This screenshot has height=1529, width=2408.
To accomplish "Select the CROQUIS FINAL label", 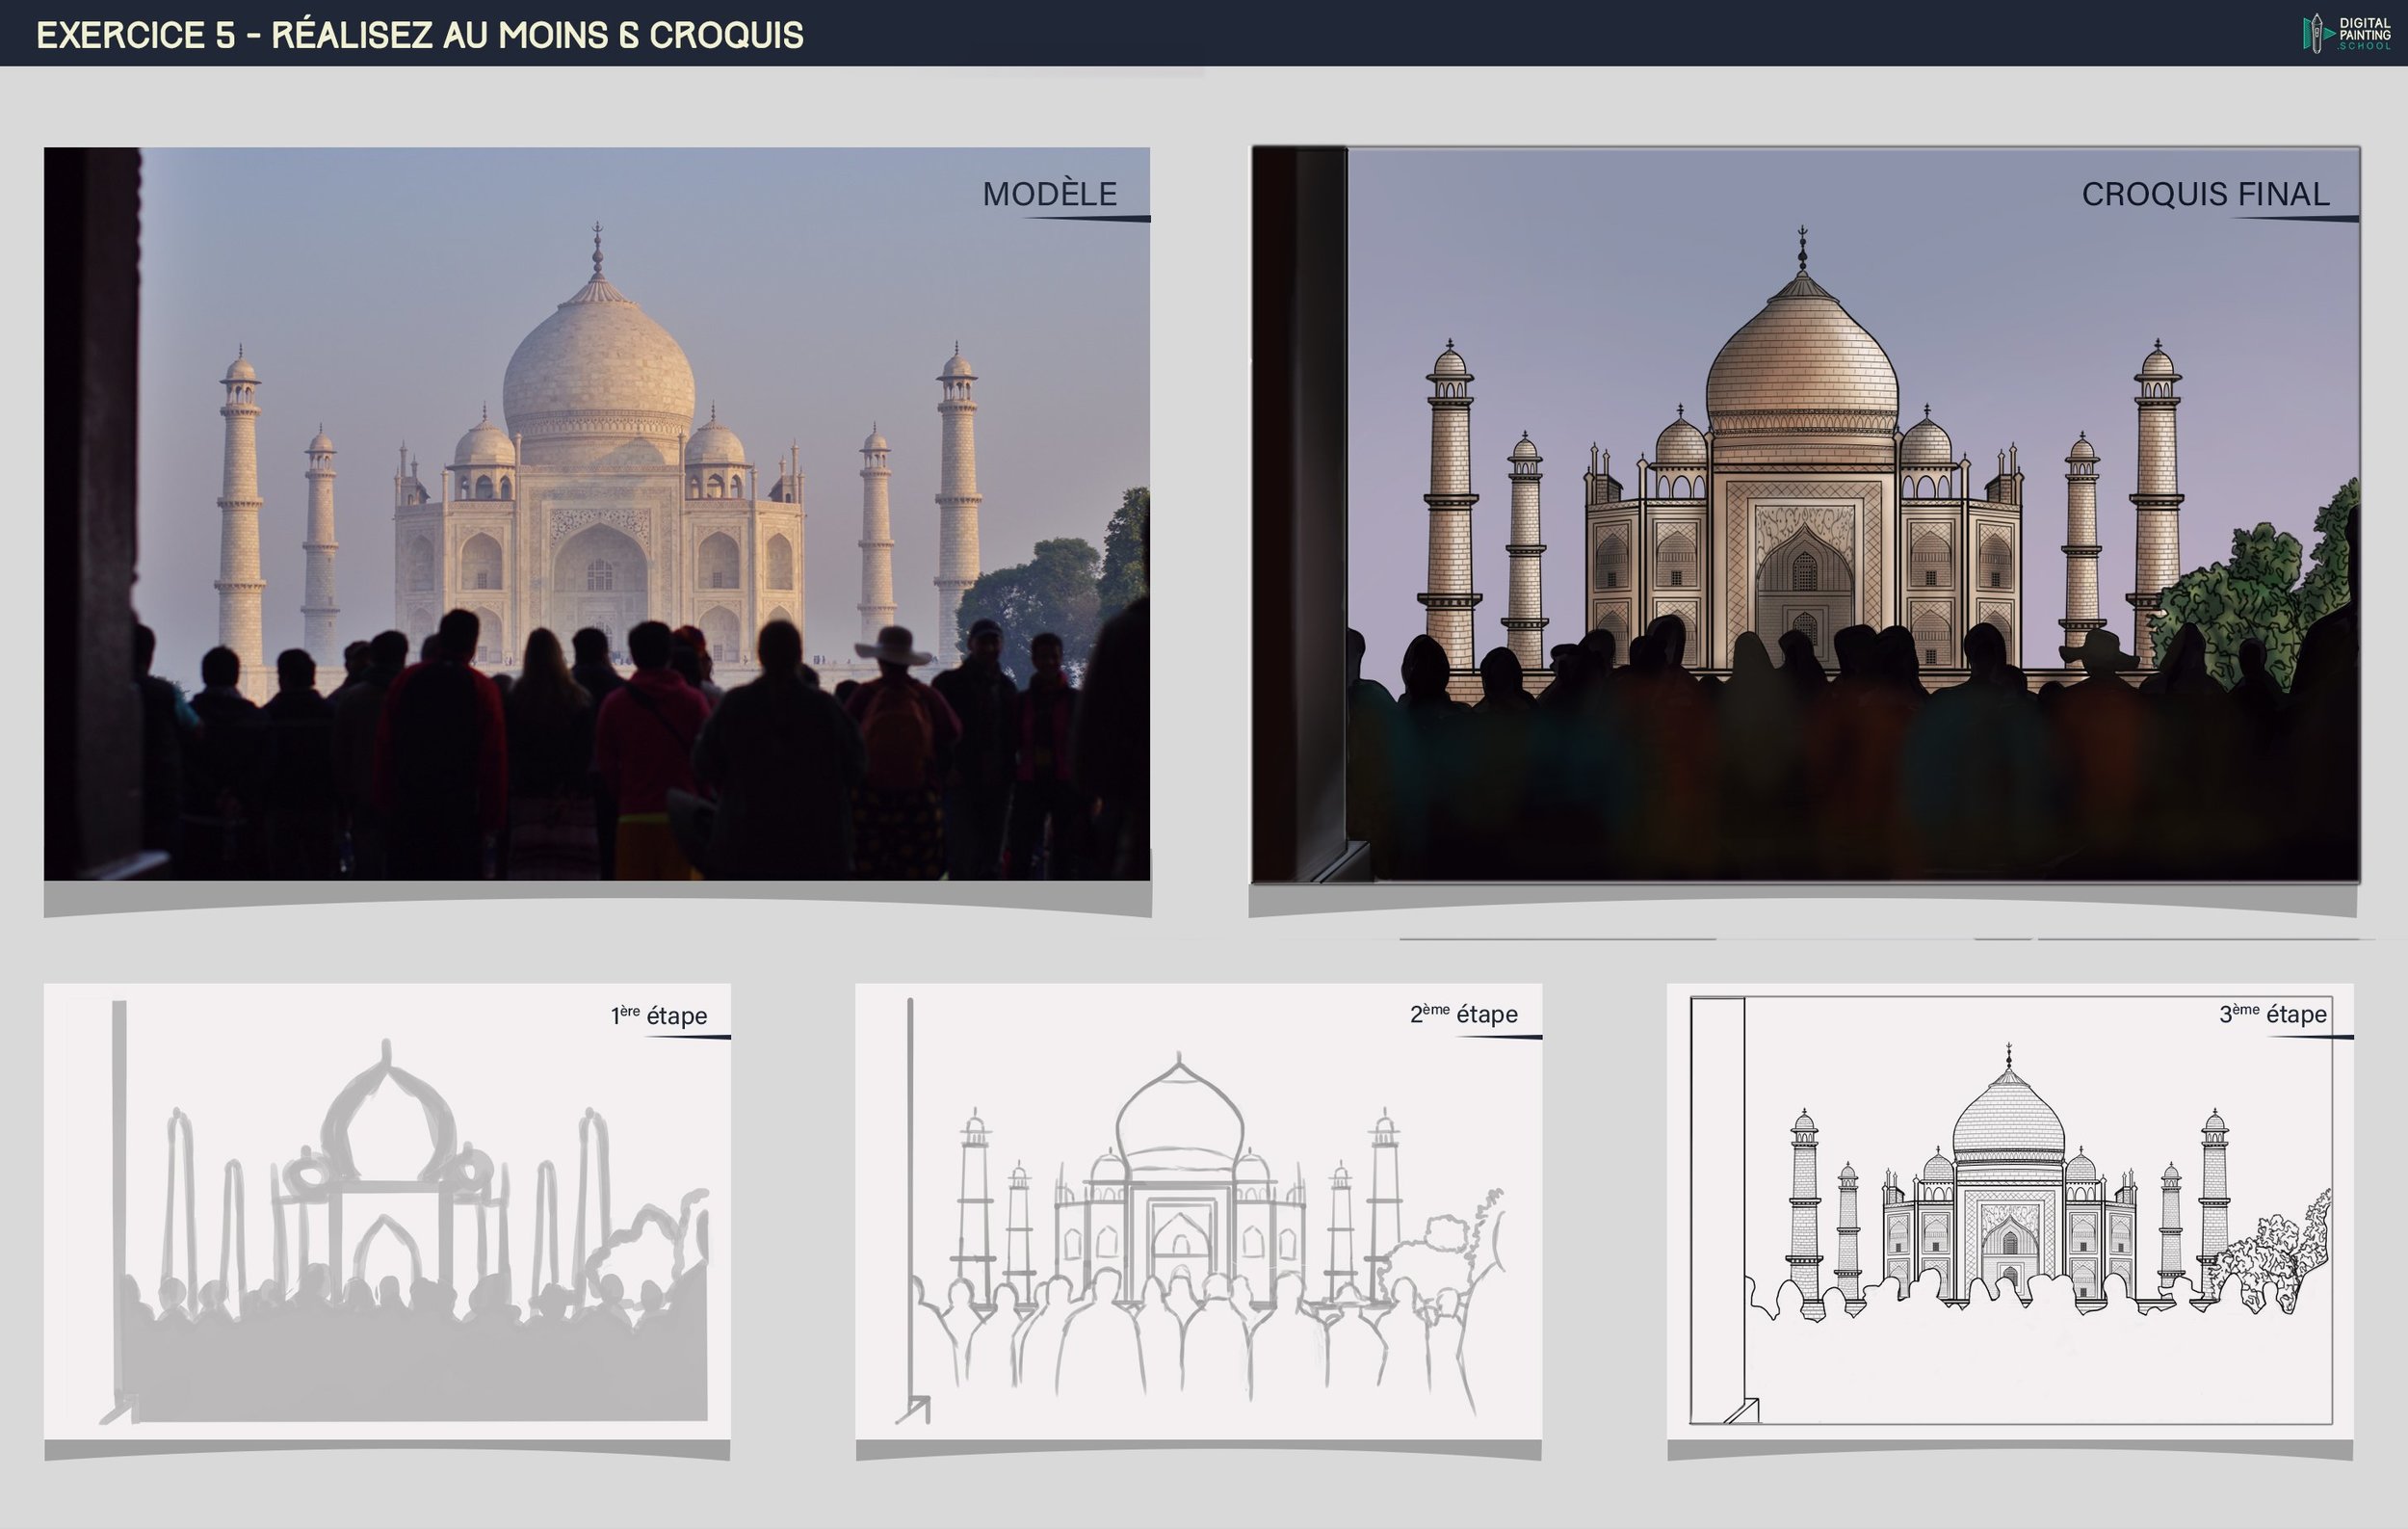I will 2205,194.
